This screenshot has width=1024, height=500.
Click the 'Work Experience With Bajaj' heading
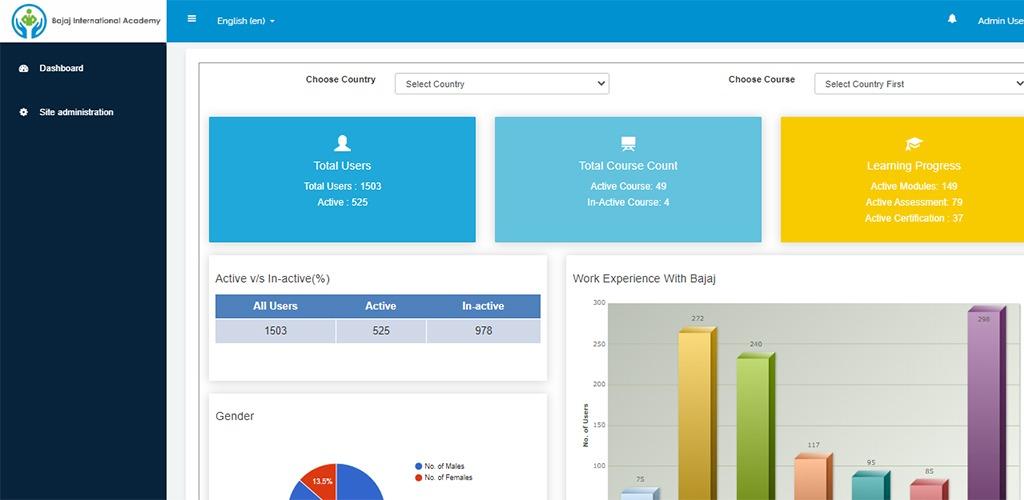coord(645,279)
